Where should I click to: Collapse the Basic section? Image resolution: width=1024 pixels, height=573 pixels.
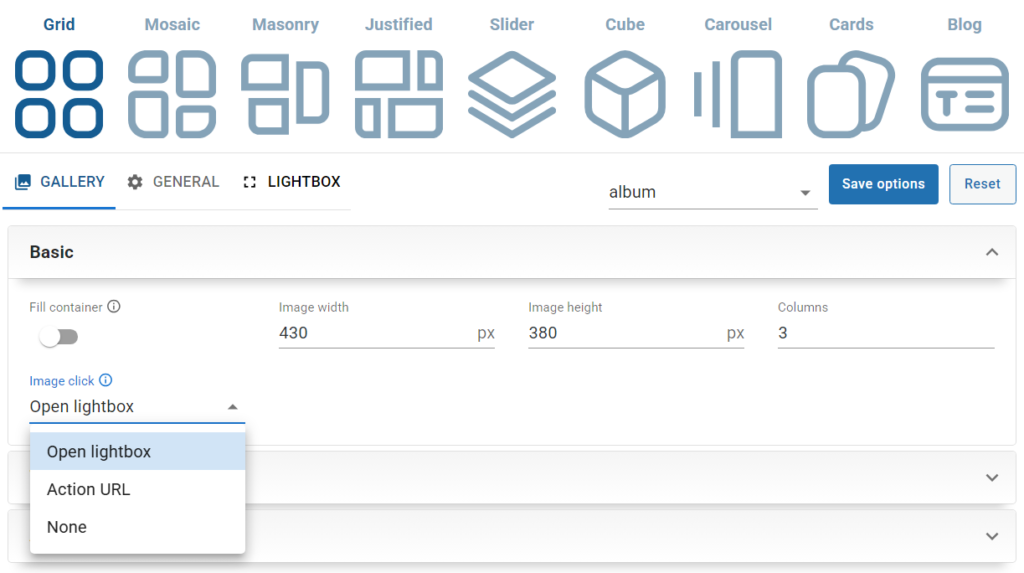click(x=991, y=252)
